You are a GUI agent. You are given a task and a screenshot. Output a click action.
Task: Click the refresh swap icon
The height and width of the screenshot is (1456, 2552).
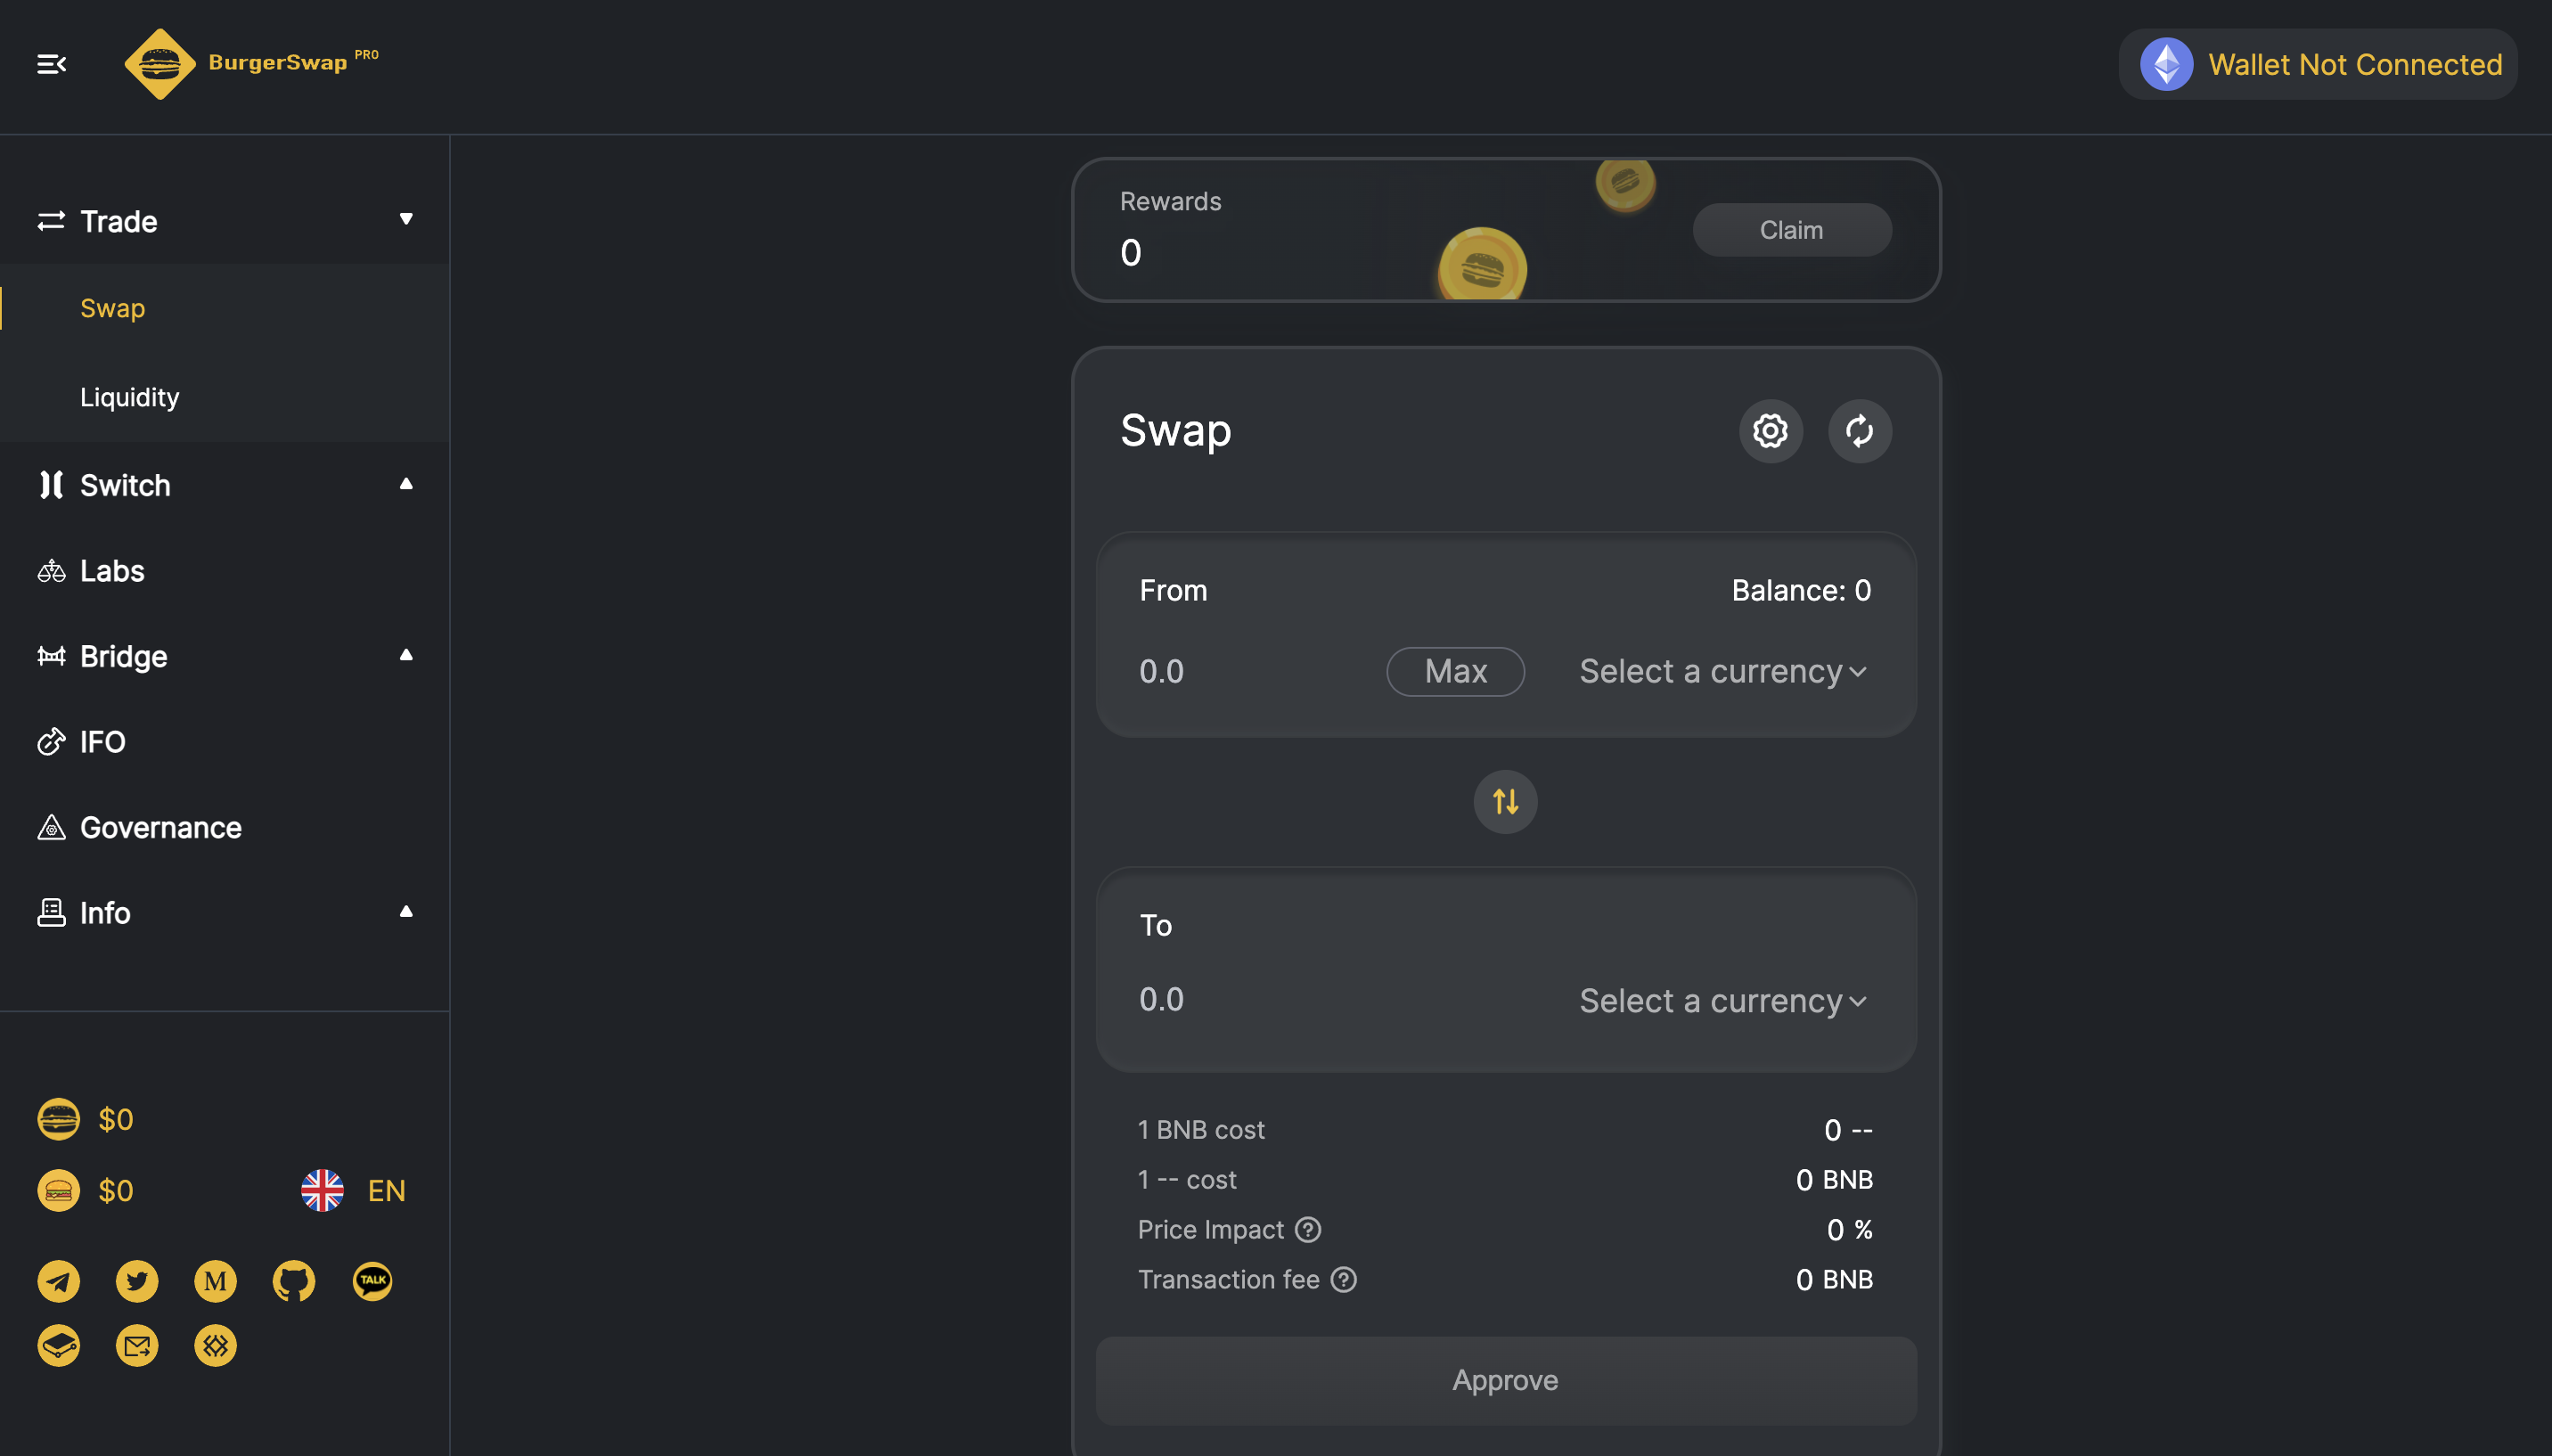1859,431
